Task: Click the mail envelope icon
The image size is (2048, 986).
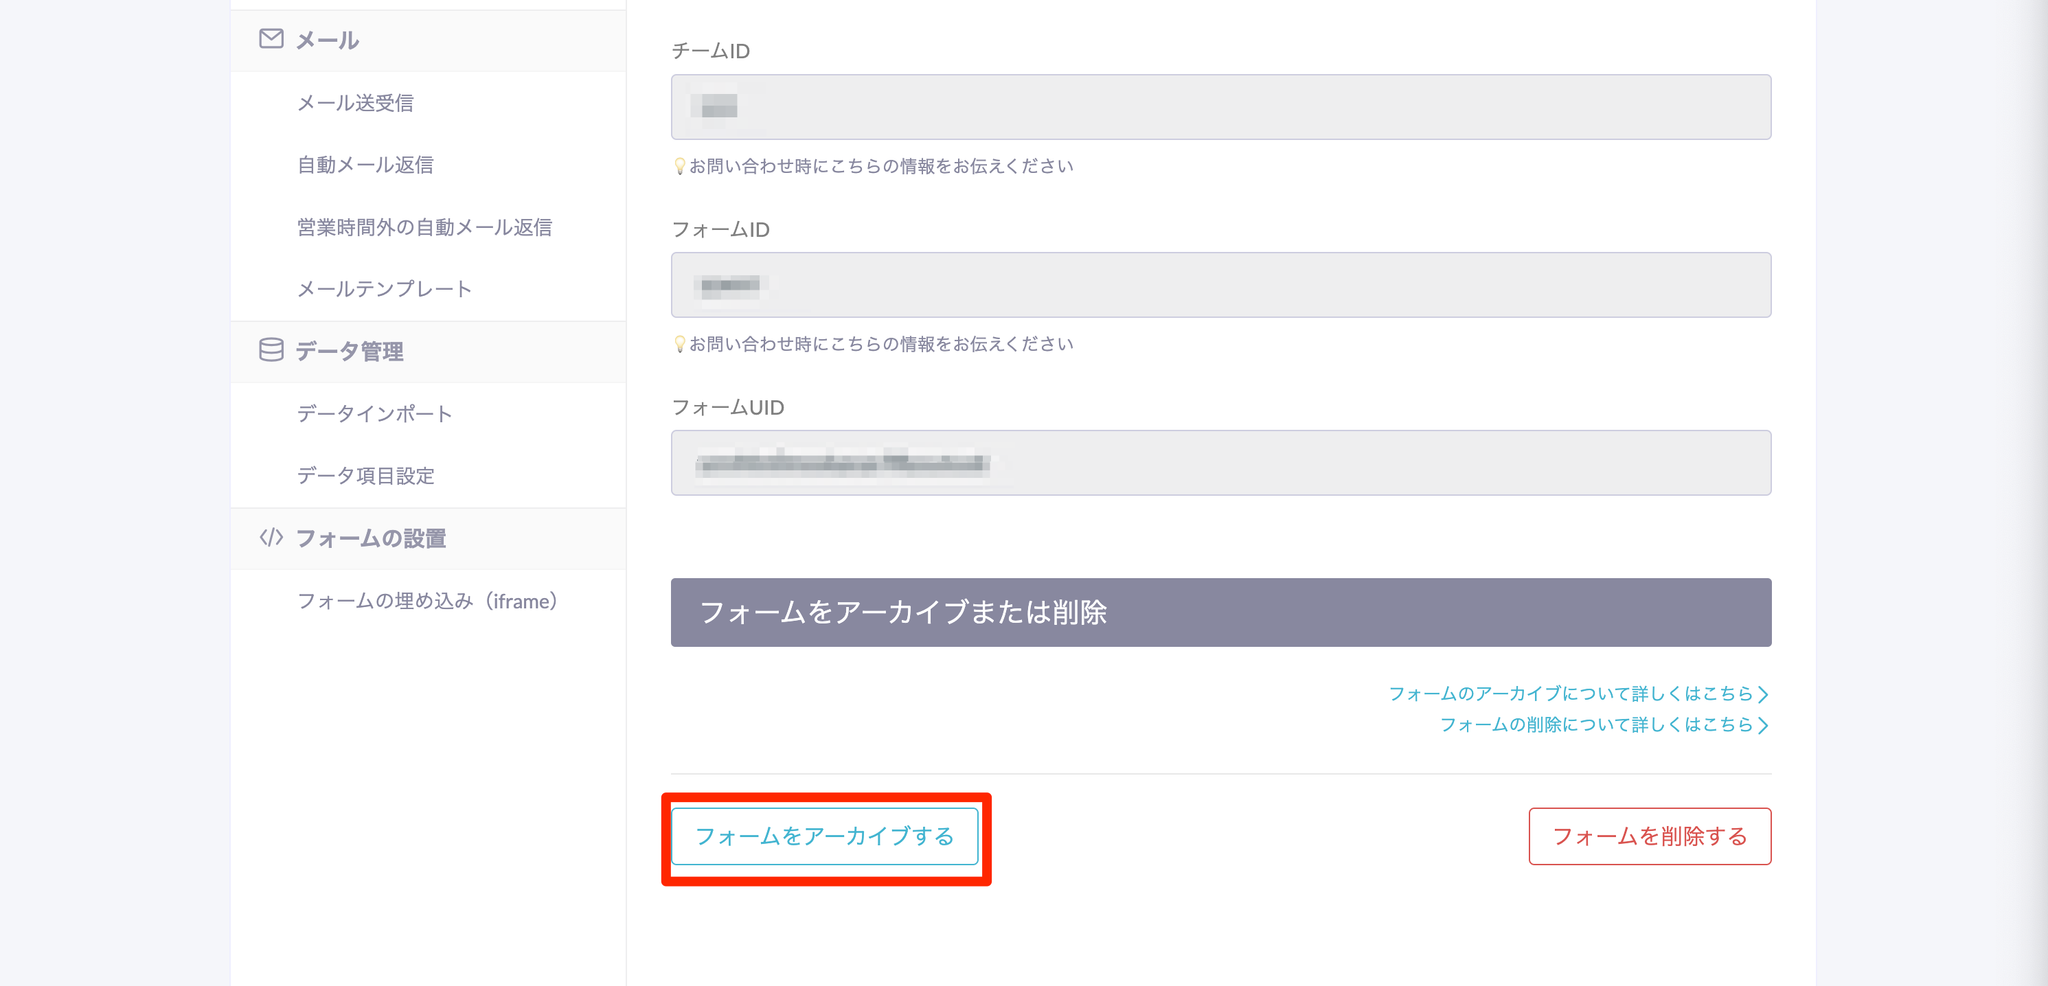Action: coord(271,39)
